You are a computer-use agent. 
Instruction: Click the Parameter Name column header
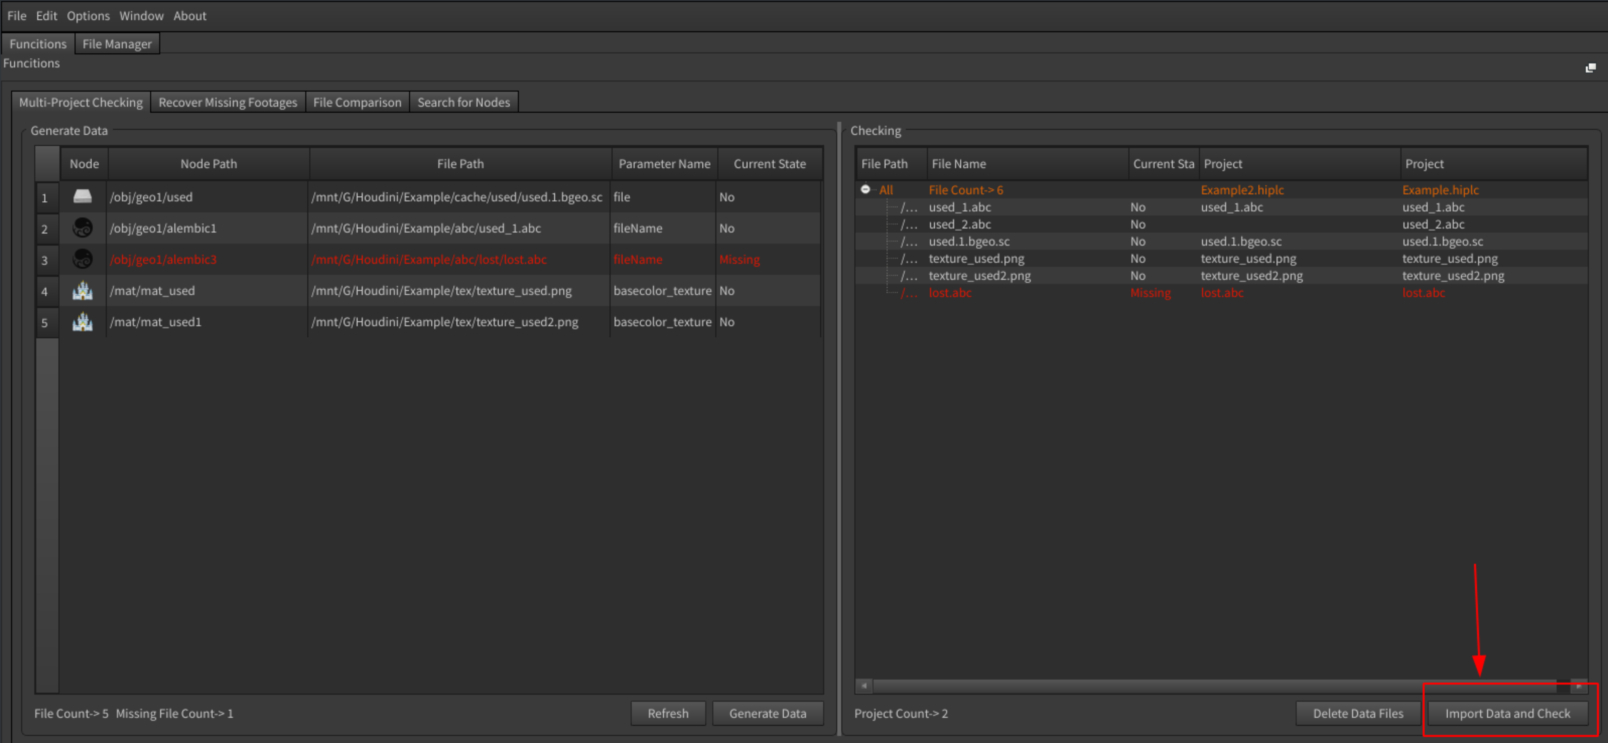pyautogui.click(x=664, y=164)
